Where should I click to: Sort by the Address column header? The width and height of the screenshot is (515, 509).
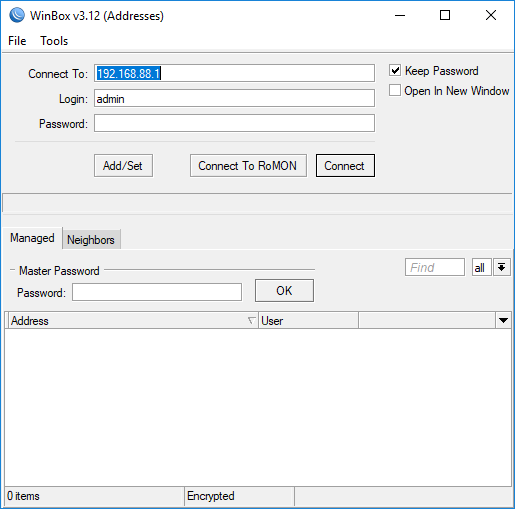tap(133, 321)
